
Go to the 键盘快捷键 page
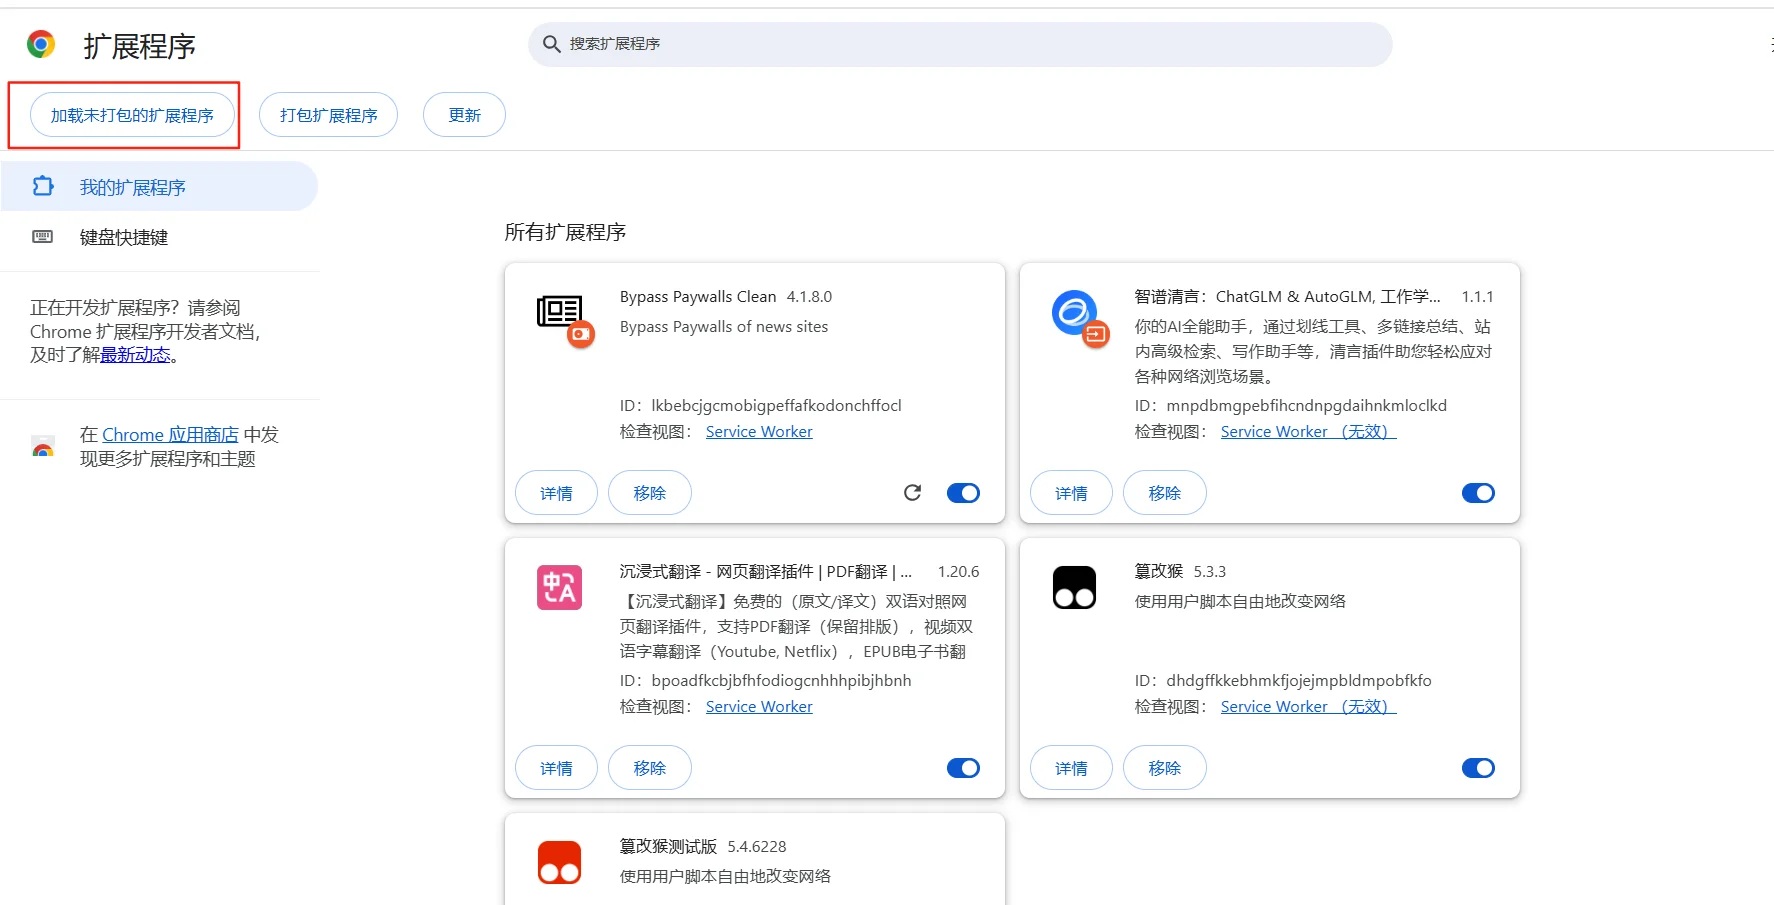[x=124, y=237]
